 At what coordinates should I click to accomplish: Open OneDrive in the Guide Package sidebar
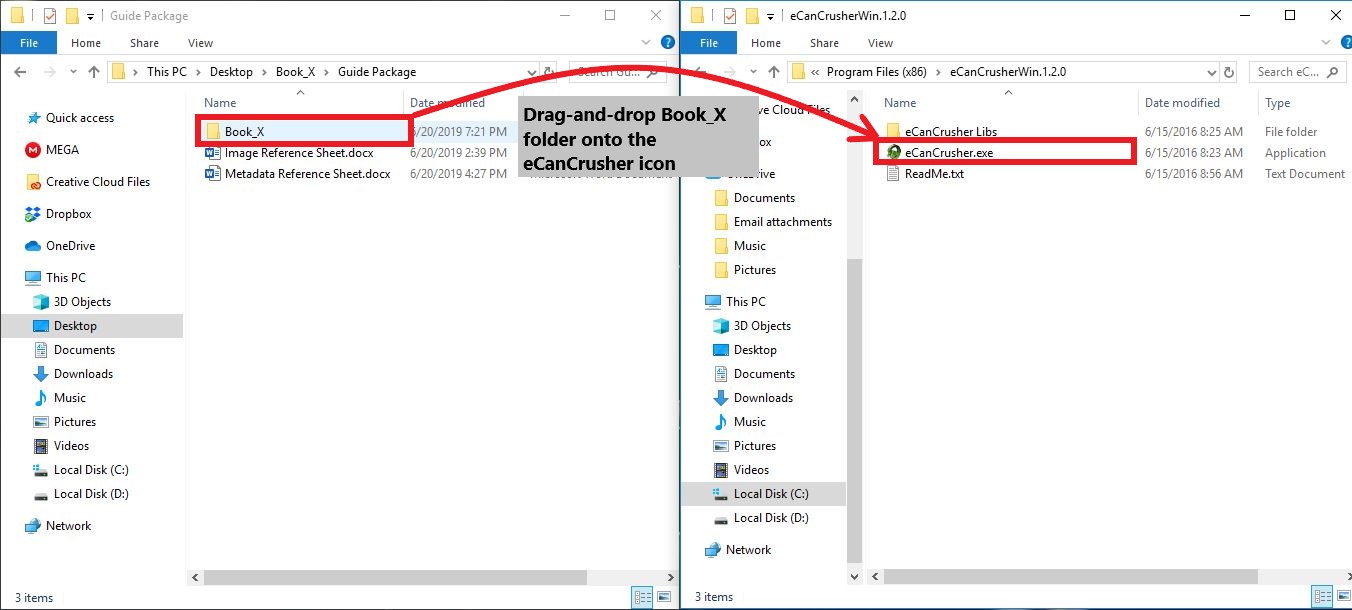pyautogui.click(x=60, y=246)
